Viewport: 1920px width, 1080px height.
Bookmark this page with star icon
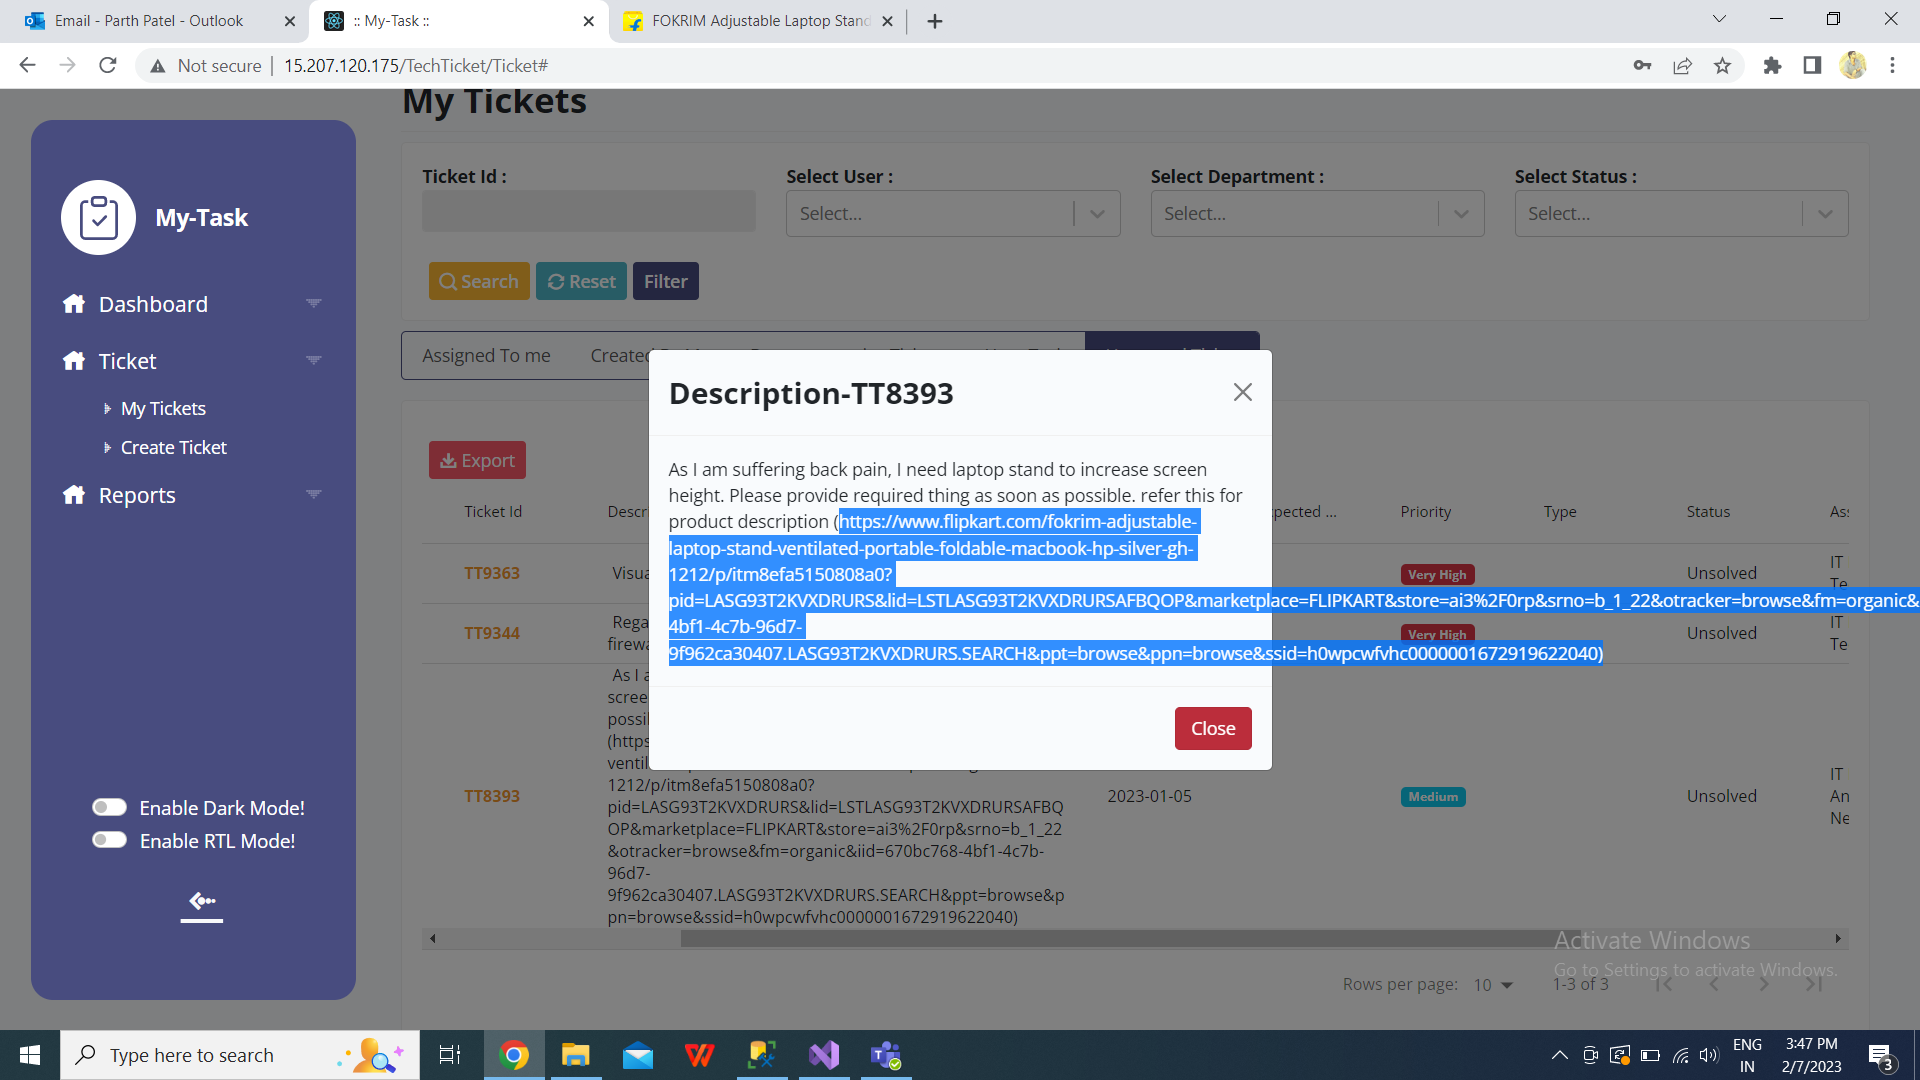[1722, 65]
